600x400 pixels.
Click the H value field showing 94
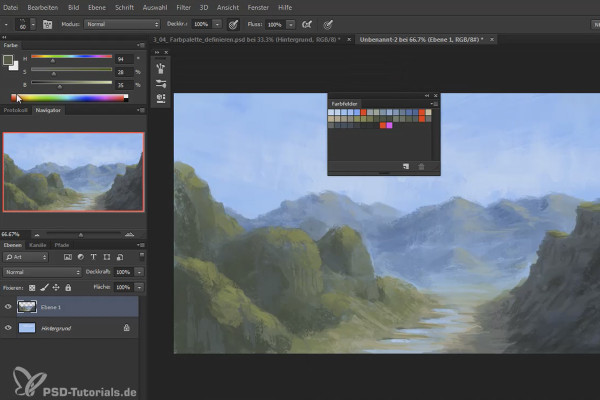click(x=124, y=59)
